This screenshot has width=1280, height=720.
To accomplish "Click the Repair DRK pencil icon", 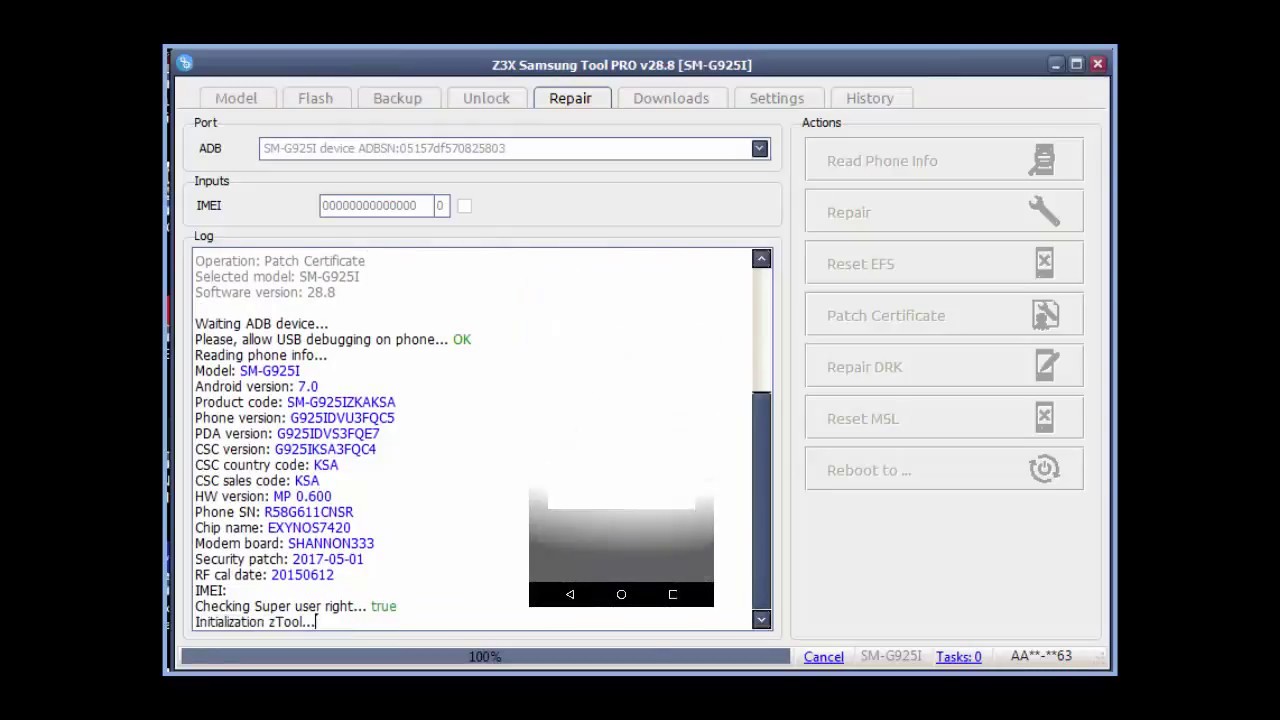I will [x=1046, y=366].
